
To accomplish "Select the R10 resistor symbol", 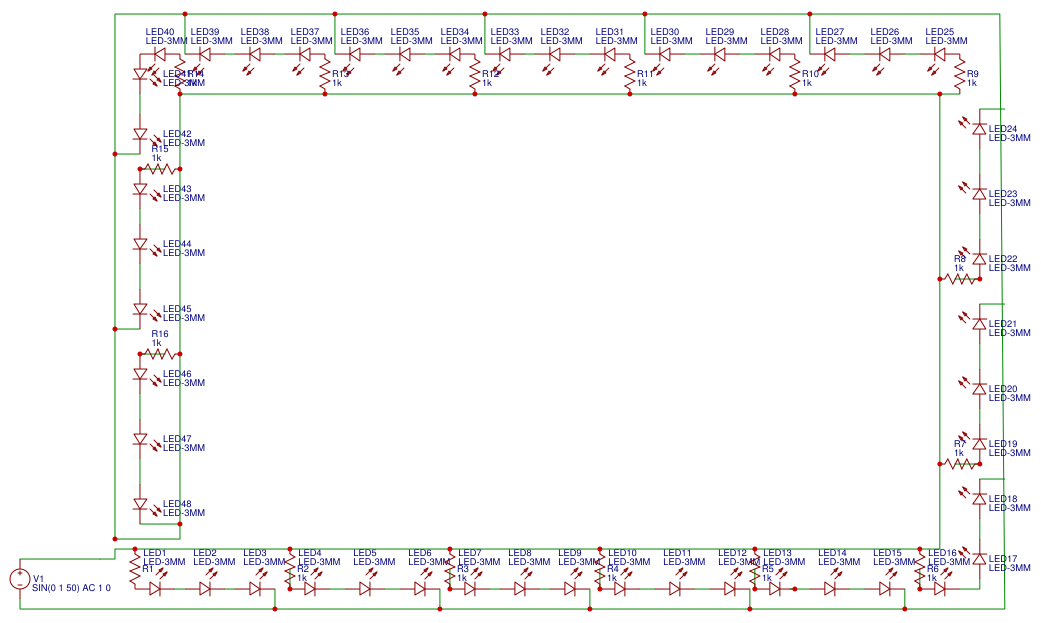I will pyautogui.click(x=795, y=74).
